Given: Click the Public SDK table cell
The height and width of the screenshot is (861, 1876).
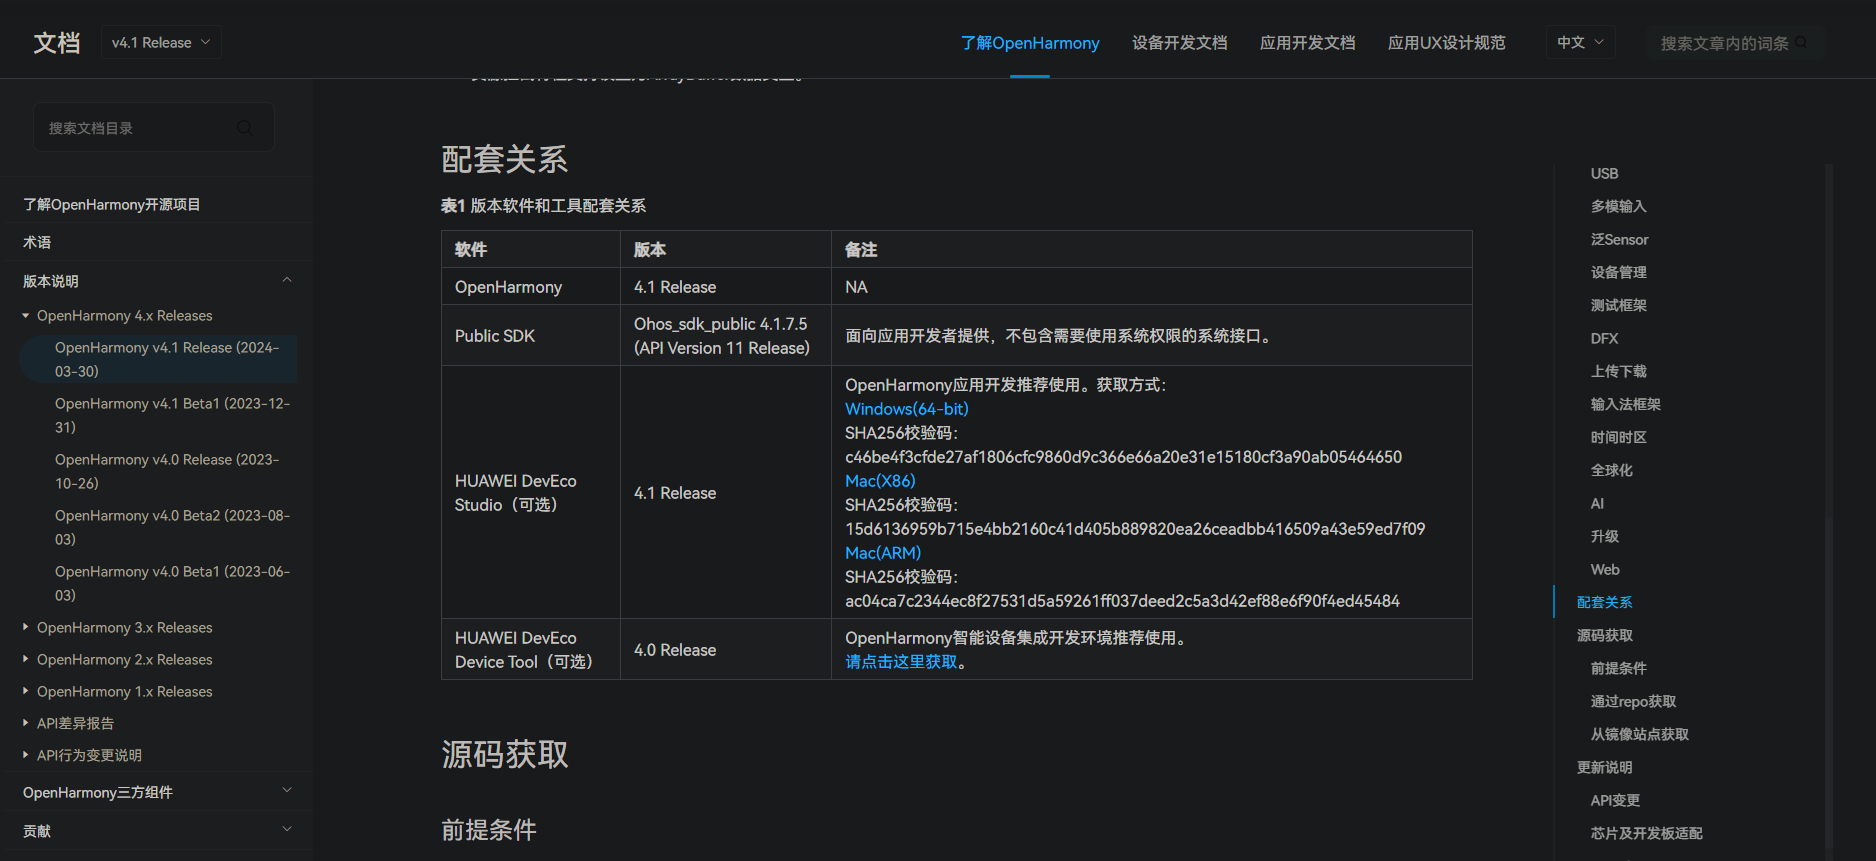Looking at the screenshot, I should click(531, 336).
